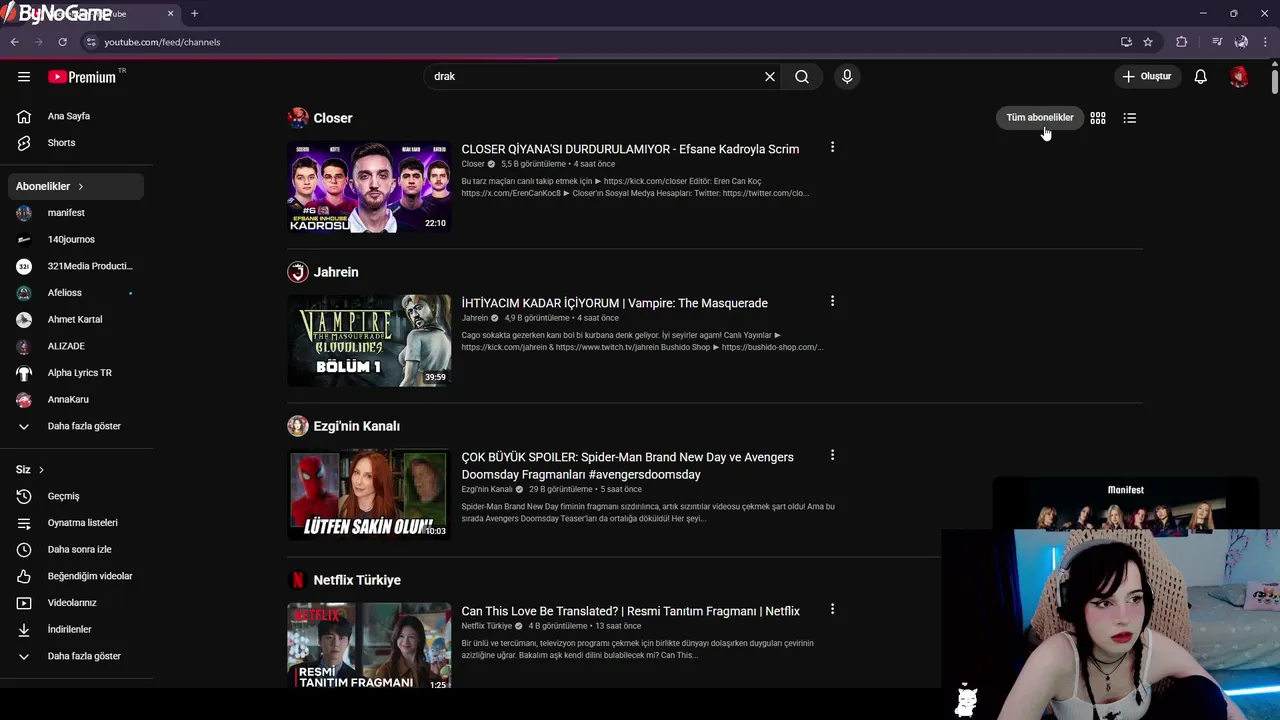The height and width of the screenshot is (720, 1280).
Task: Open Ezgi'nin Kanalı channel heading
Action: pyautogui.click(x=356, y=426)
